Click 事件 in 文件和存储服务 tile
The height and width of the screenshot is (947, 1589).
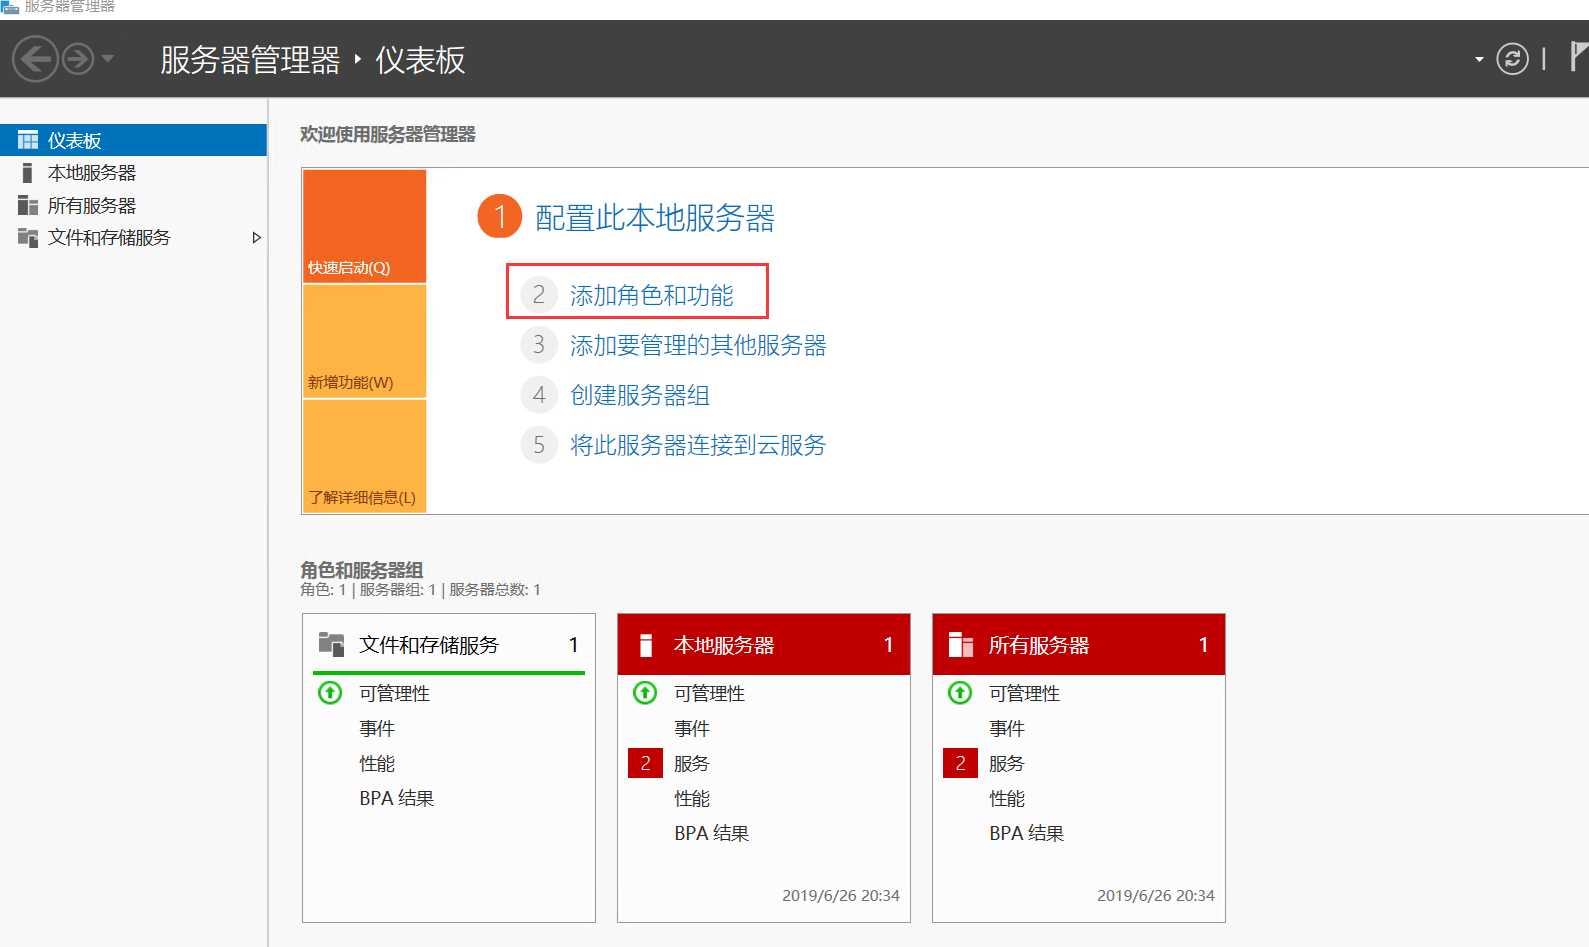pyautogui.click(x=377, y=728)
